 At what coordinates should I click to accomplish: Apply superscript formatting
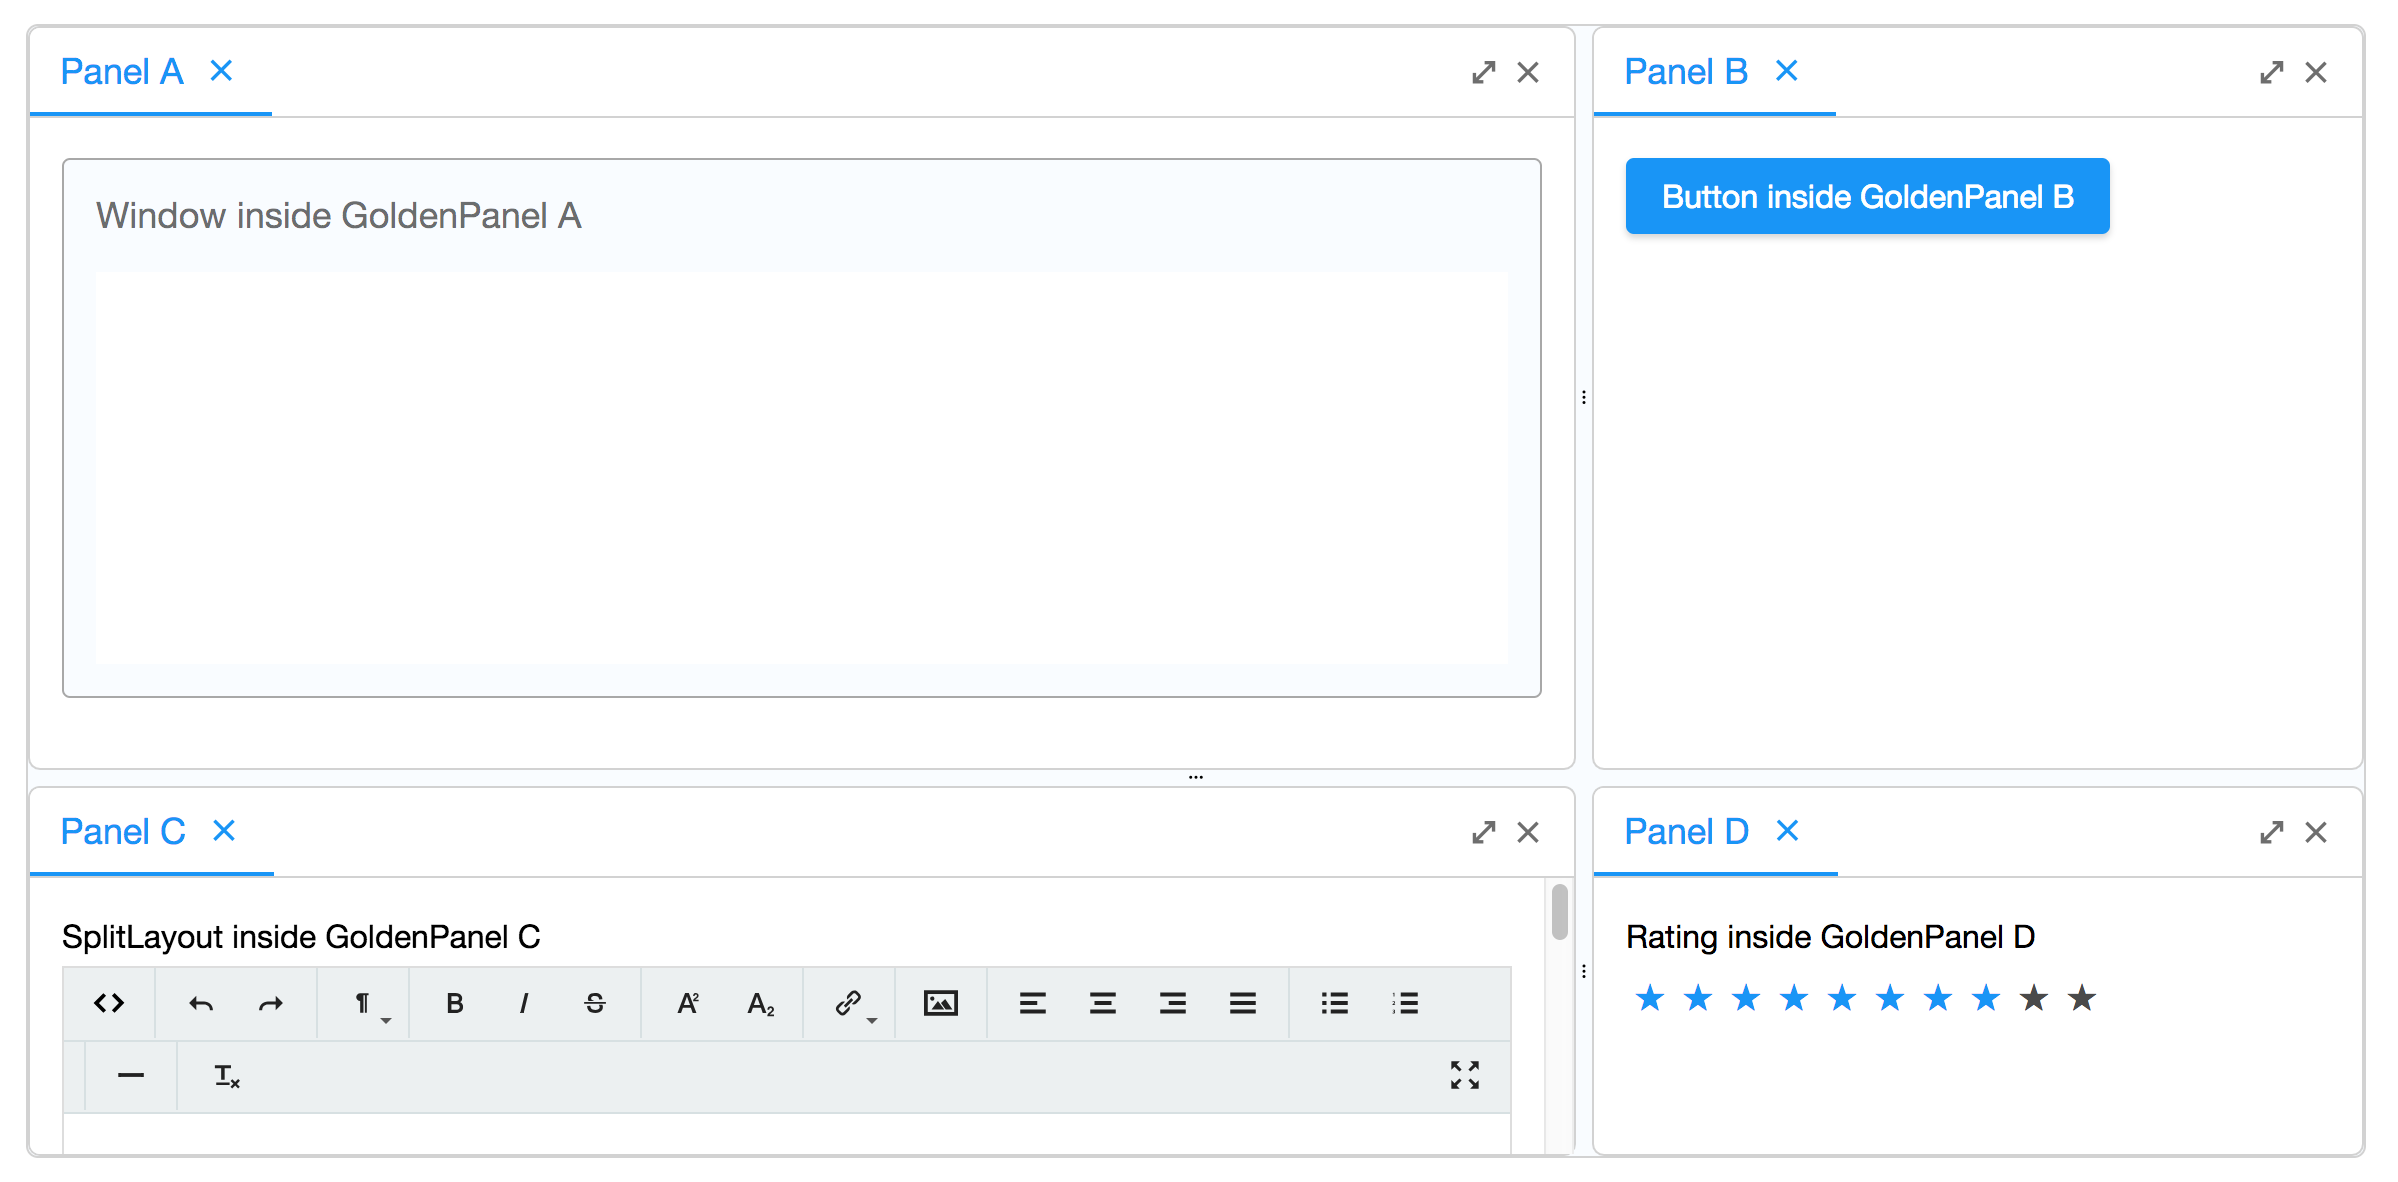(x=688, y=1003)
